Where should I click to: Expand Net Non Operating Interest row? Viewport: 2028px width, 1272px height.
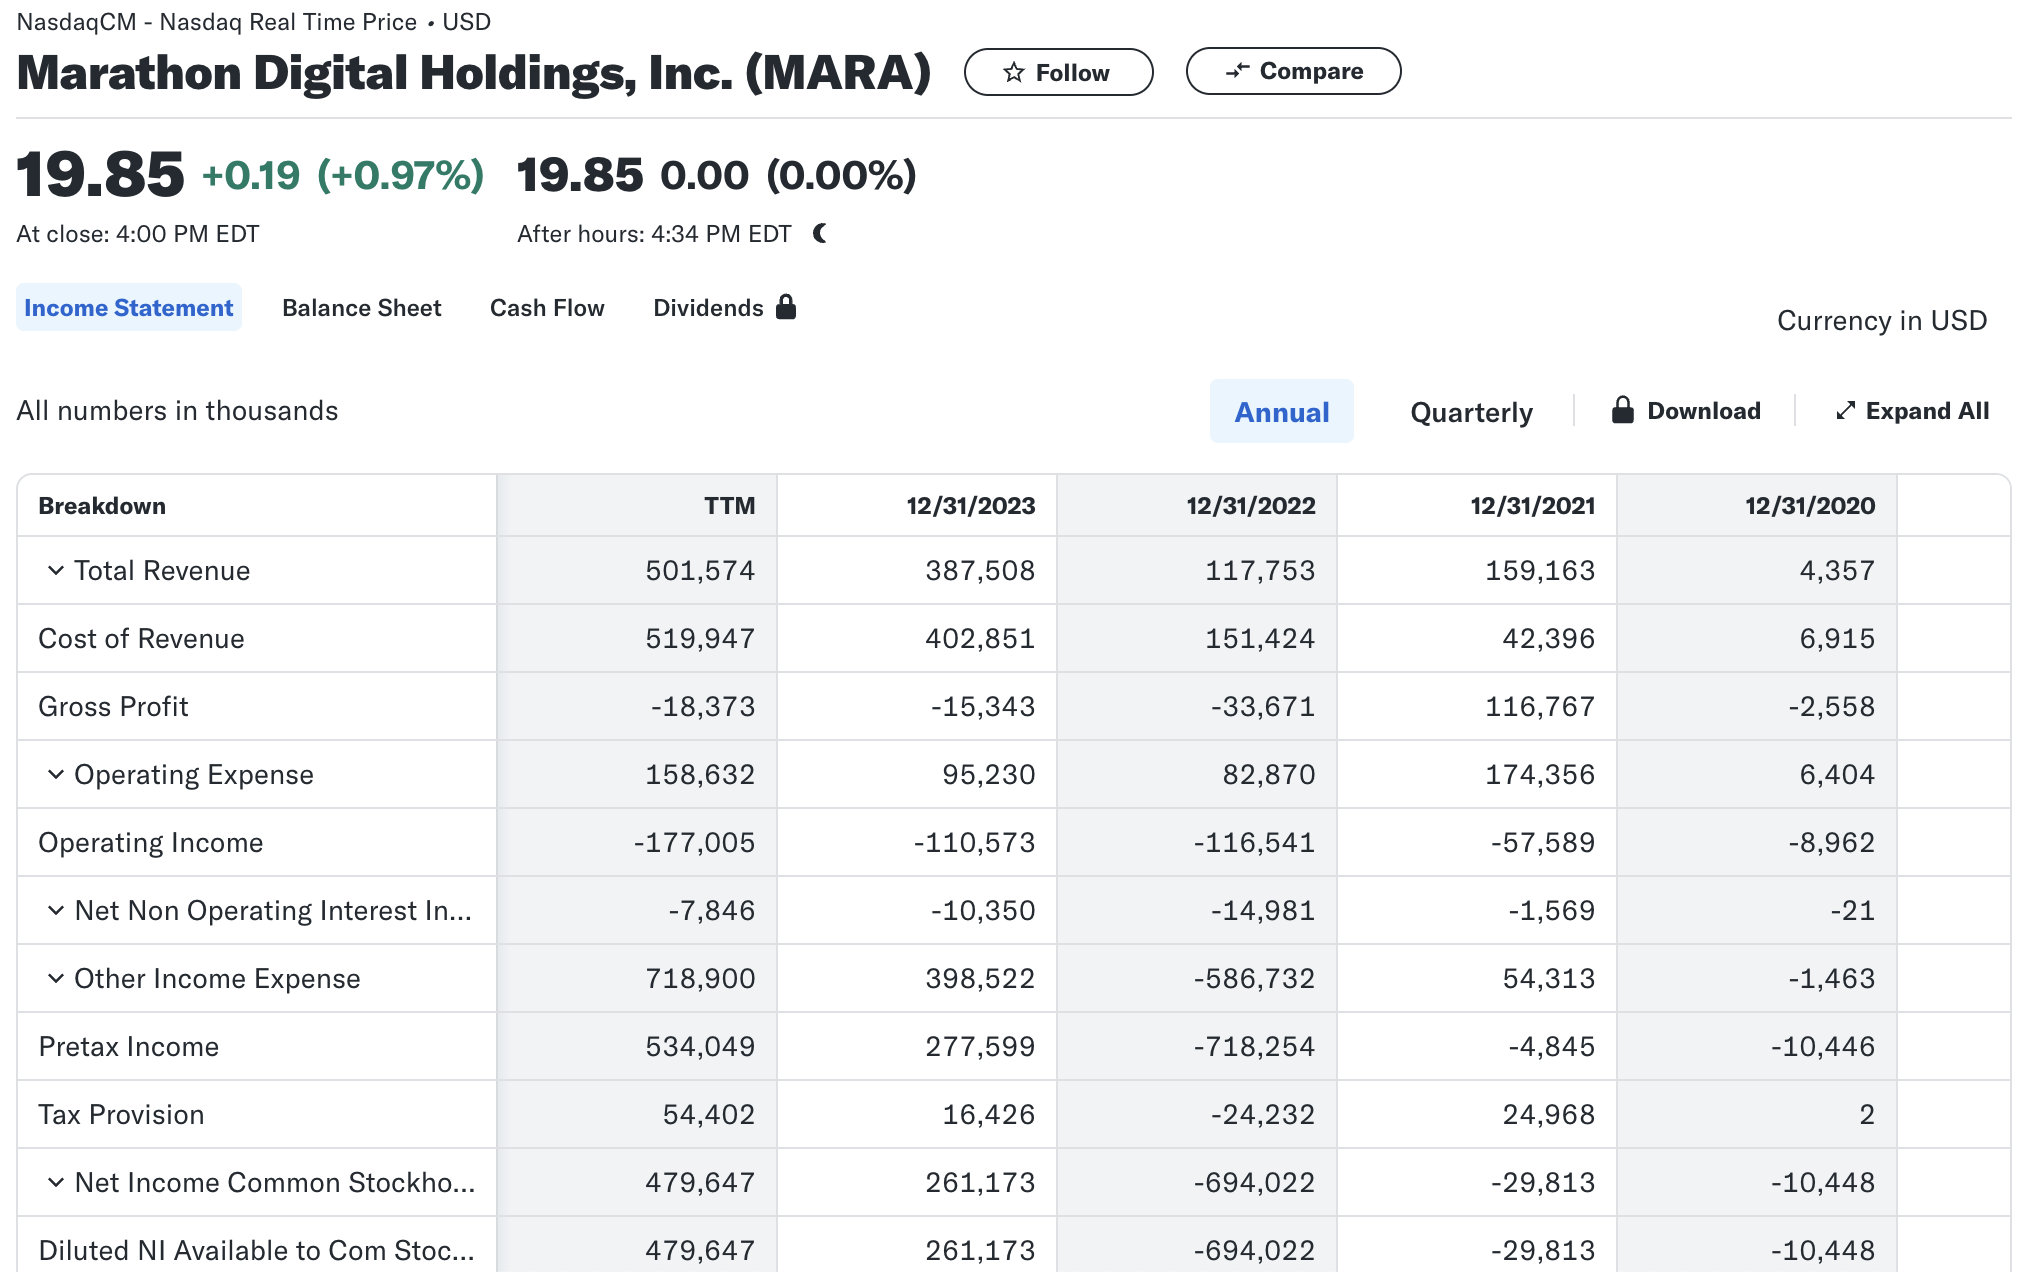56,911
